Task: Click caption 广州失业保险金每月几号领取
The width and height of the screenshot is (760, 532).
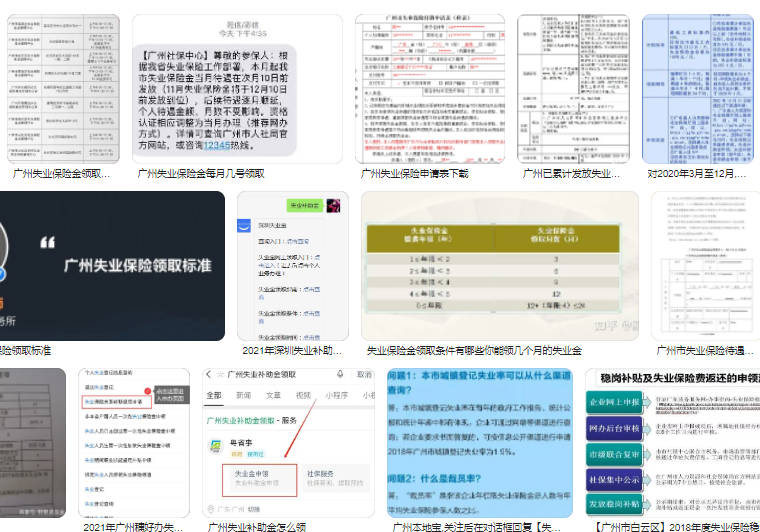Action: click(x=201, y=173)
